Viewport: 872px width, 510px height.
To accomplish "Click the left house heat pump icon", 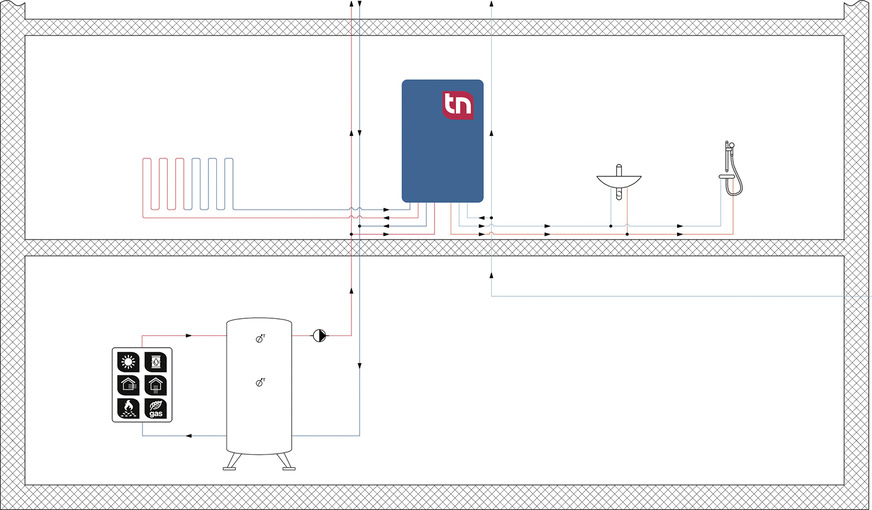I will [129, 385].
